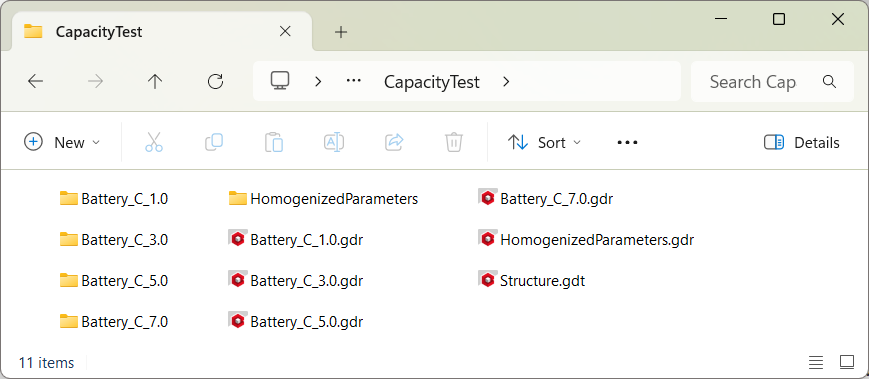Select the HomogenizedParameters.gdr file name
Screen dimensions: 869x379
point(597,240)
